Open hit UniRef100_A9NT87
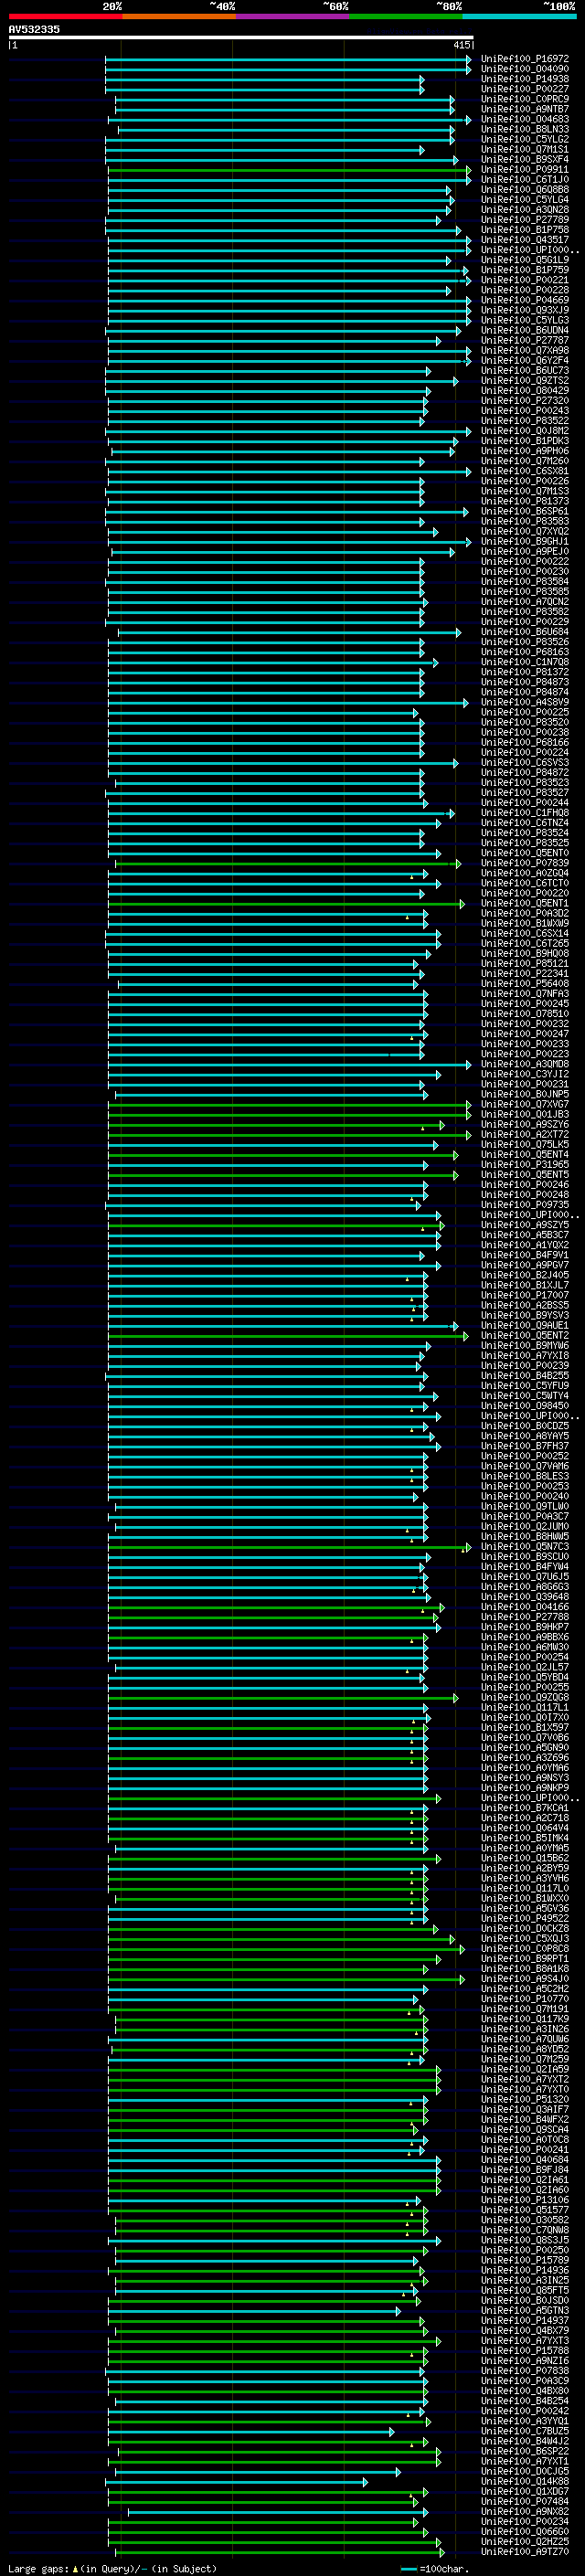The width and height of the screenshot is (585, 2576). (x=525, y=109)
